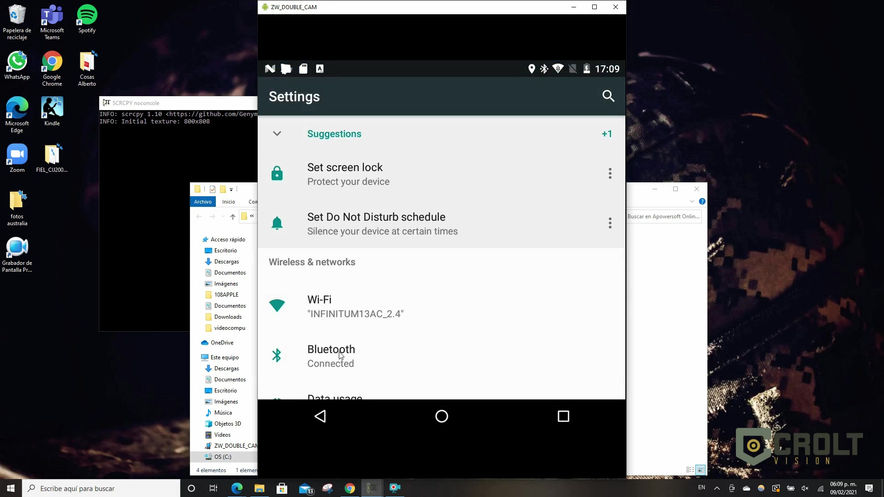Tap the Android home circle button

pos(441,416)
